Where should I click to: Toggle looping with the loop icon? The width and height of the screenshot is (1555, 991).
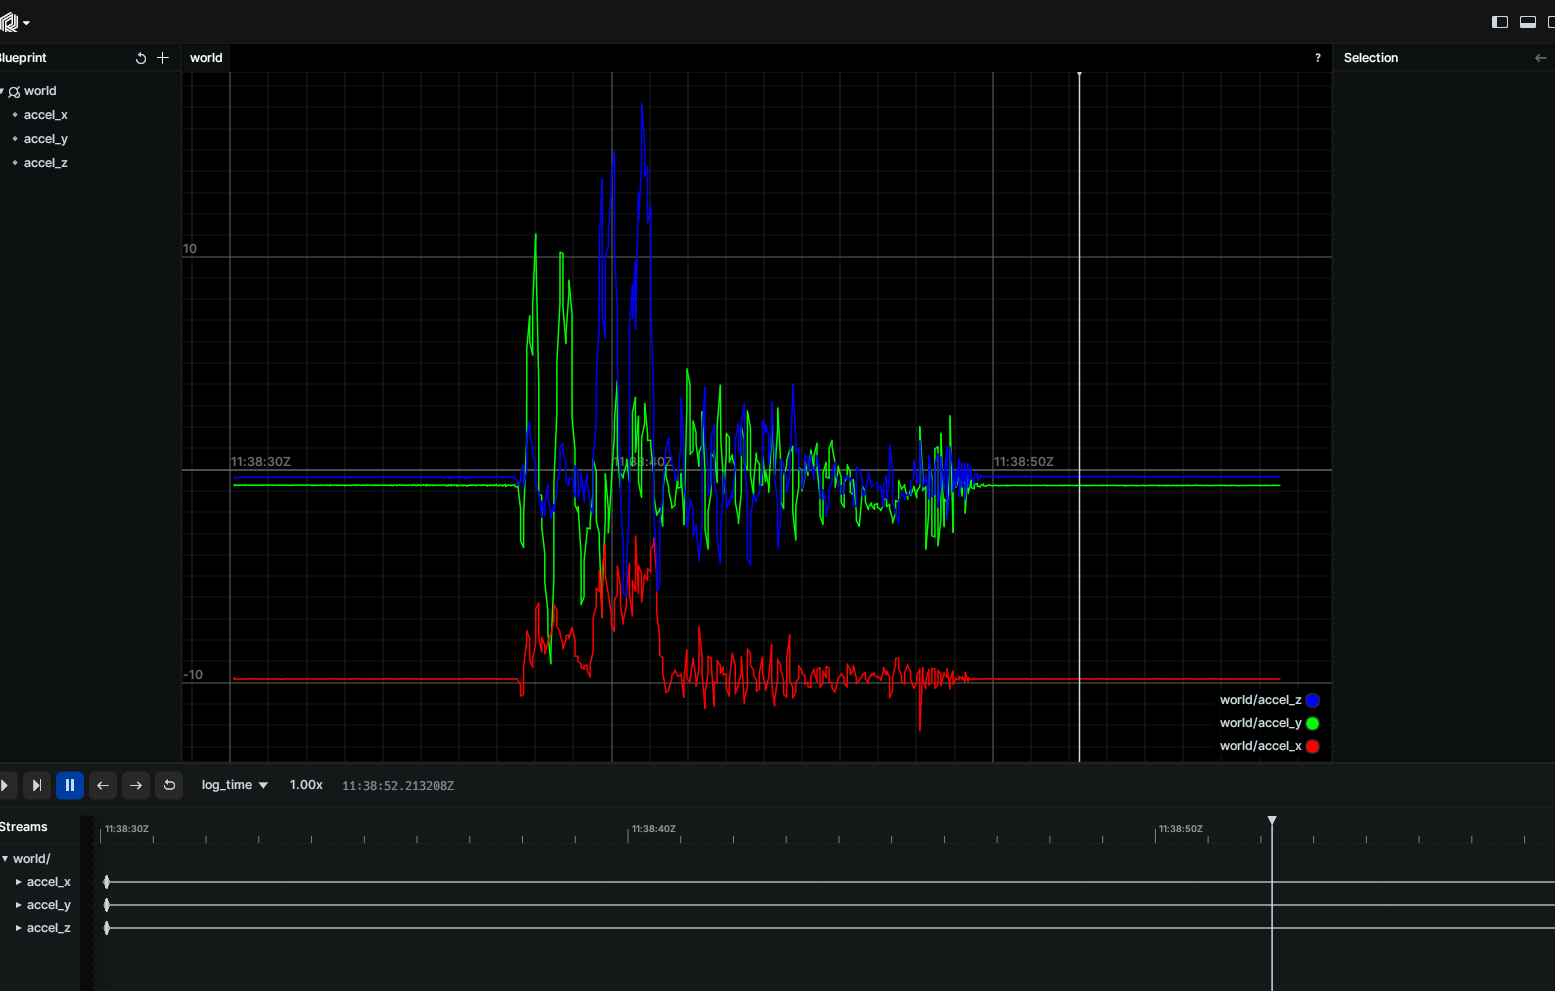point(169,785)
